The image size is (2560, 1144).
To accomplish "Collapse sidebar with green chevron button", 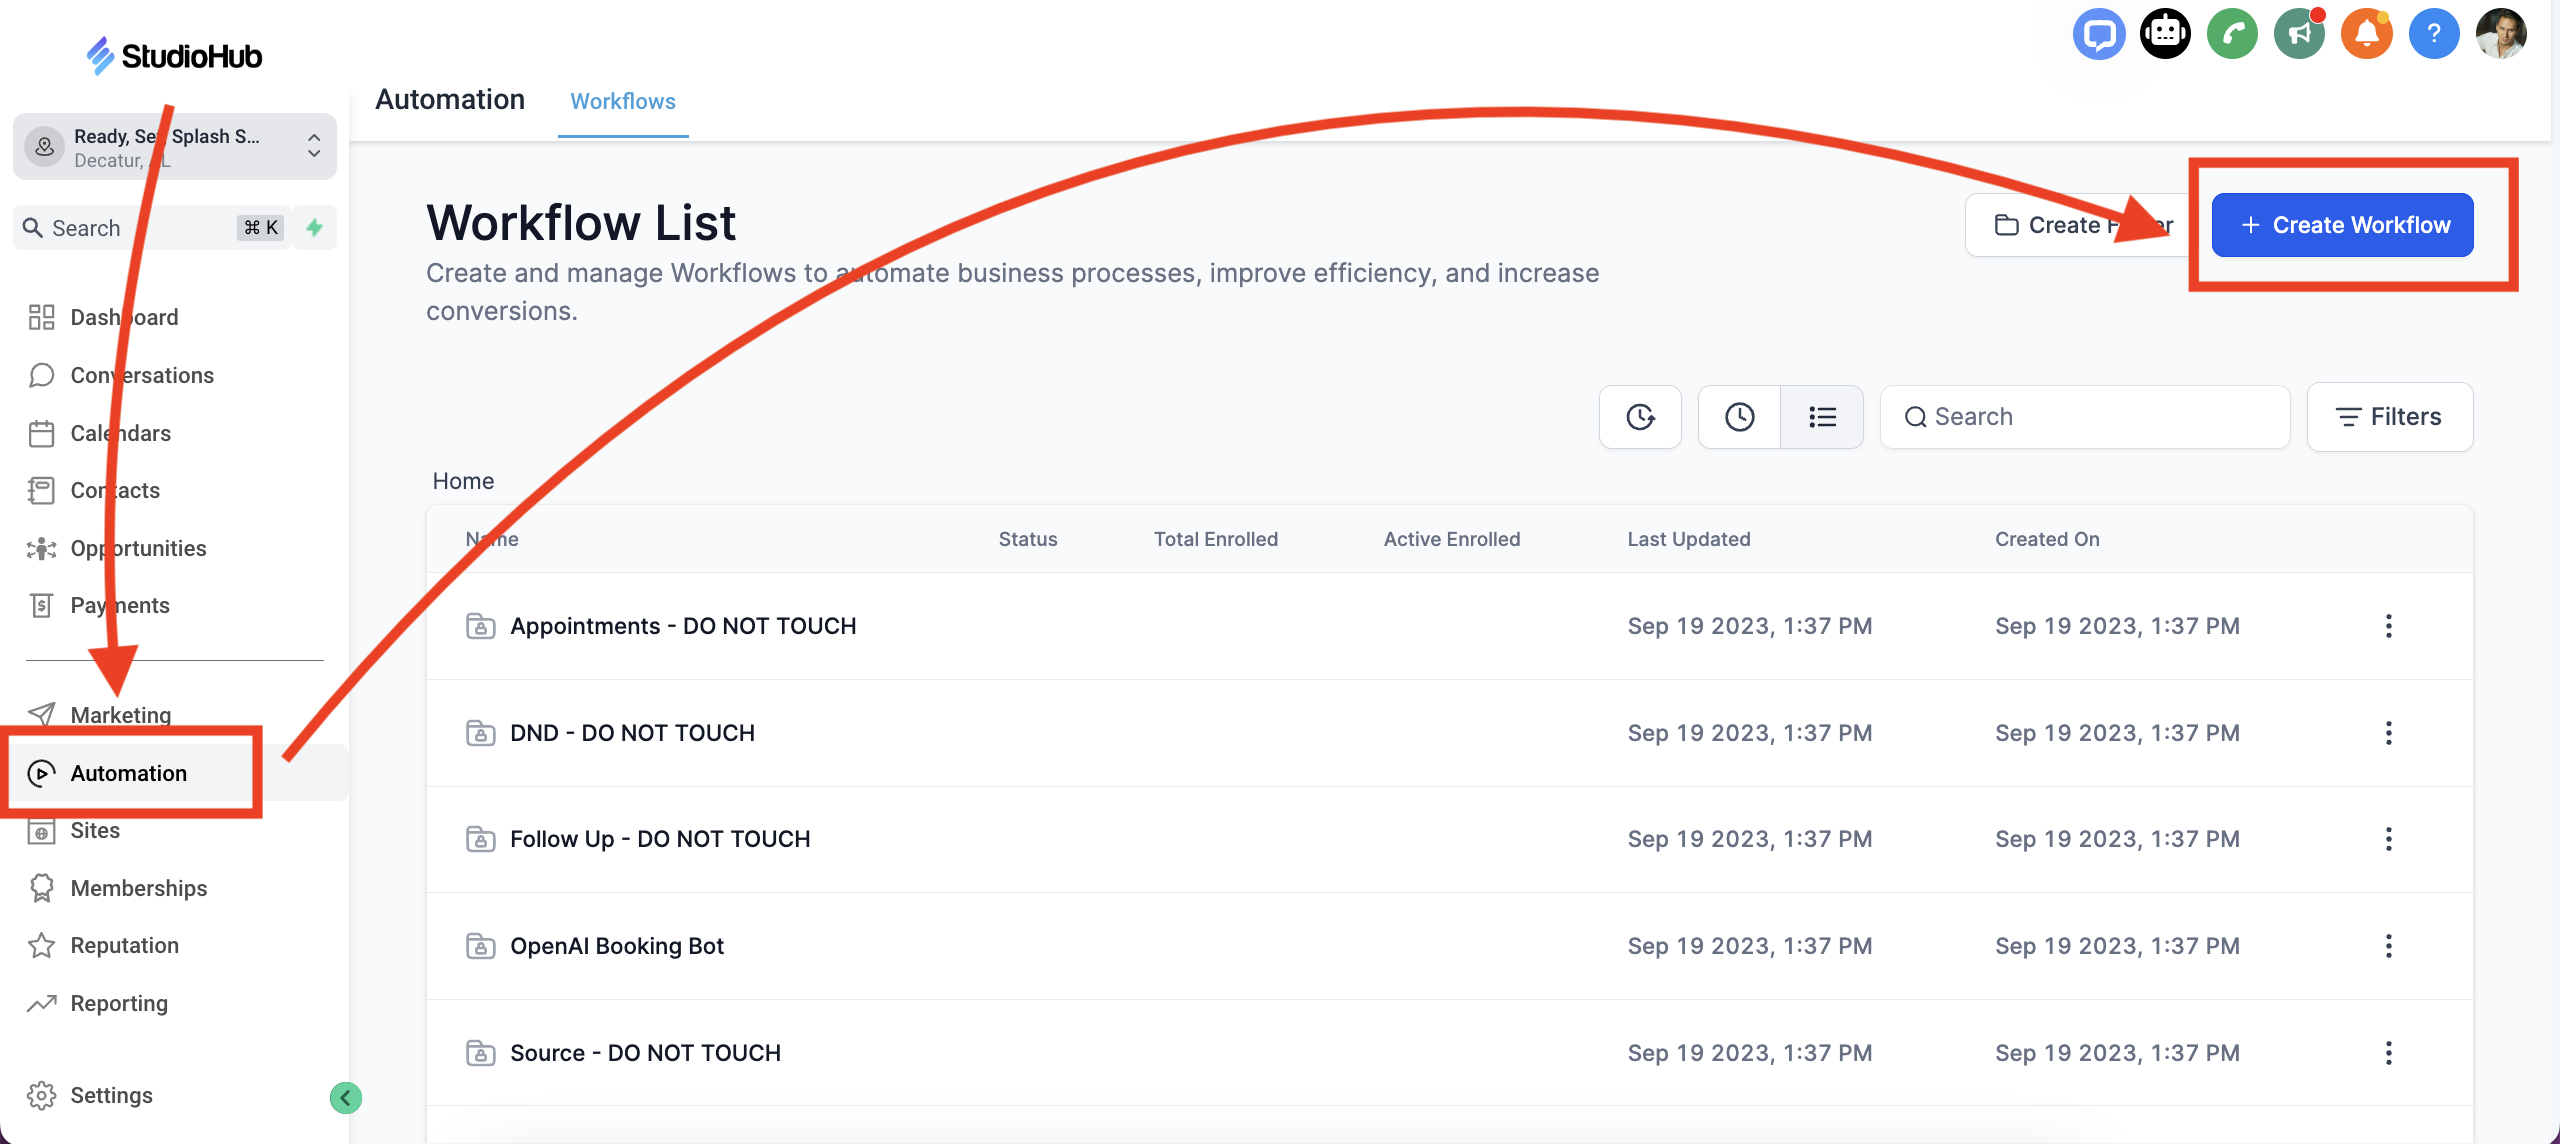I will (346, 1098).
